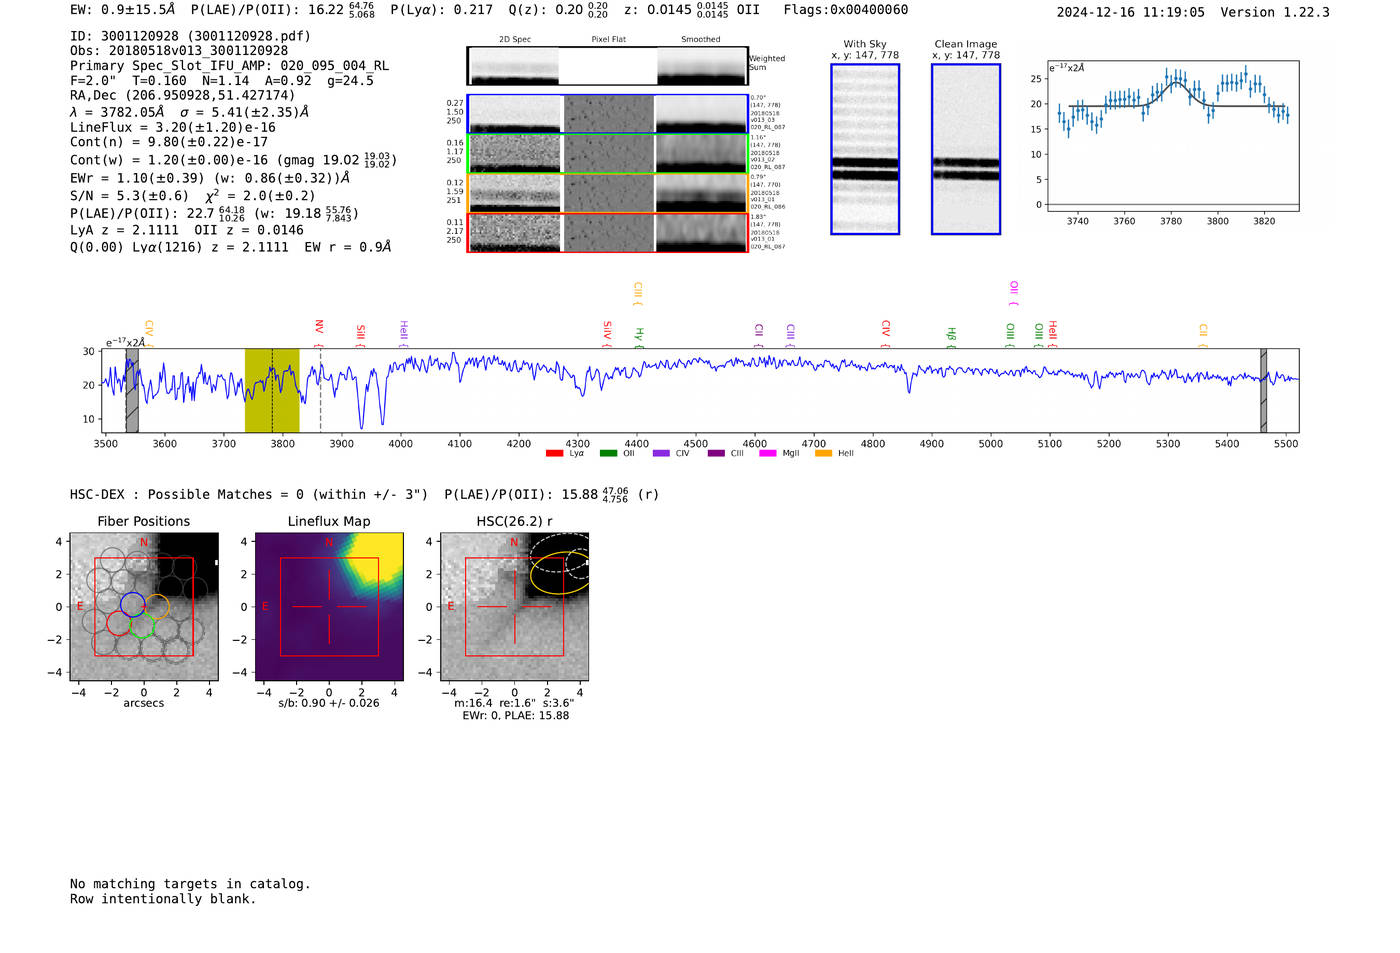Screen dimensions: 1400x953
Task: Click the 'Pixel Flat' column header
Action: (x=608, y=39)
